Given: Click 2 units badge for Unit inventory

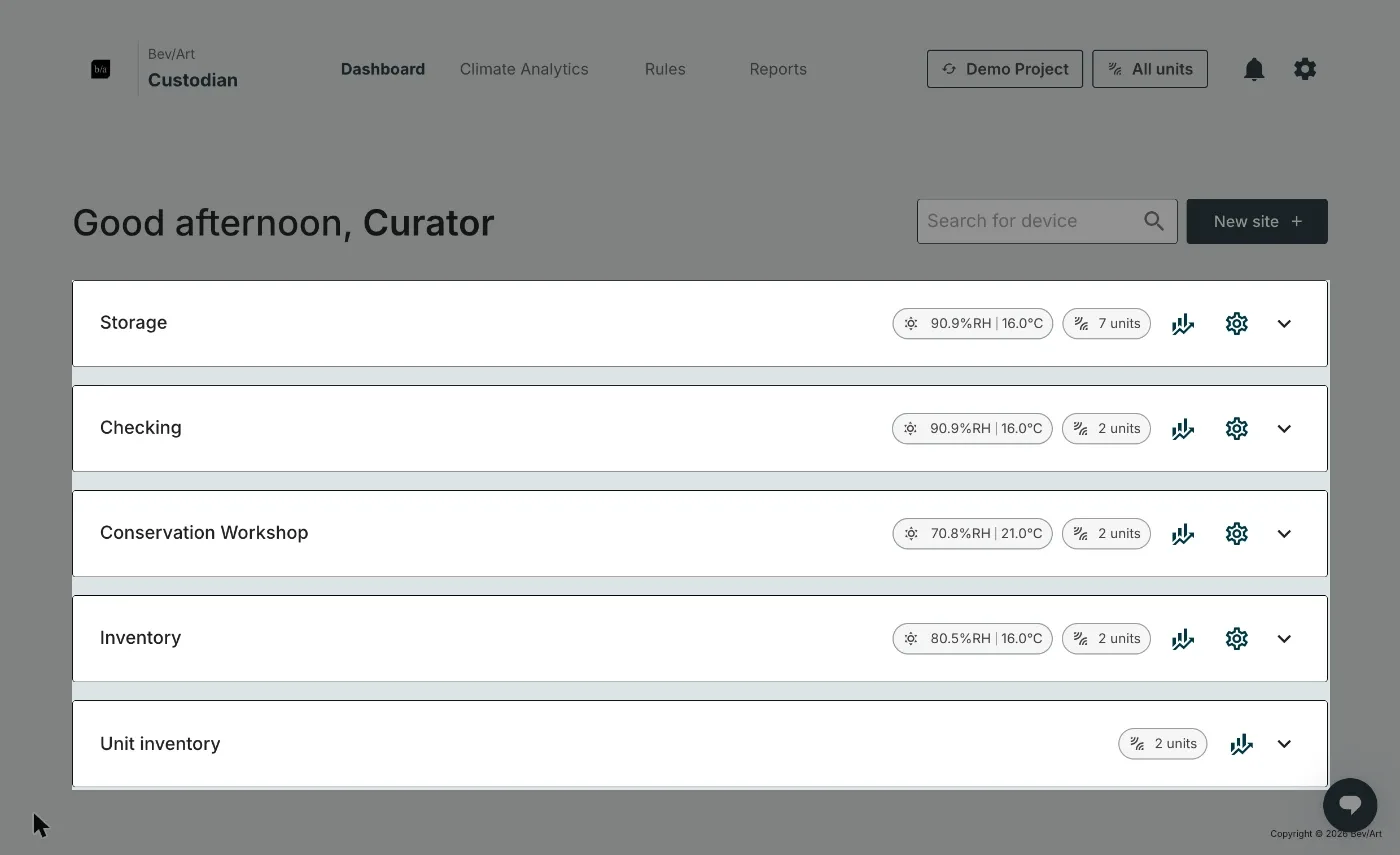Looking at the screenshot, I should point(1163,744).
